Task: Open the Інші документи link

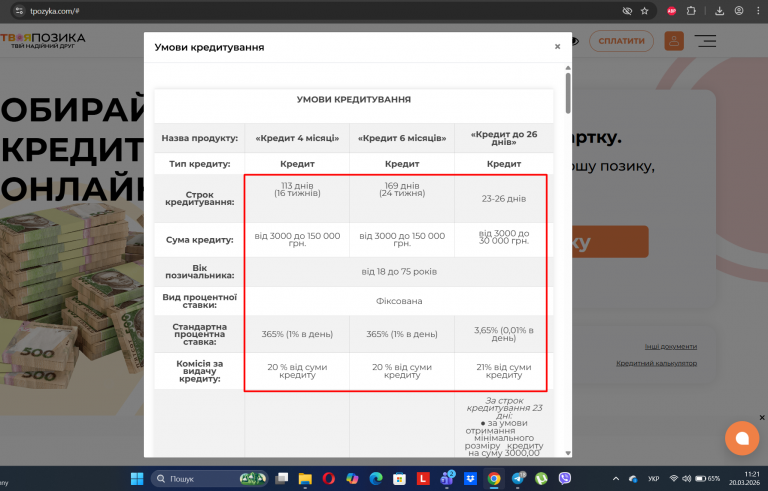Action: click(x=670, y=346)
